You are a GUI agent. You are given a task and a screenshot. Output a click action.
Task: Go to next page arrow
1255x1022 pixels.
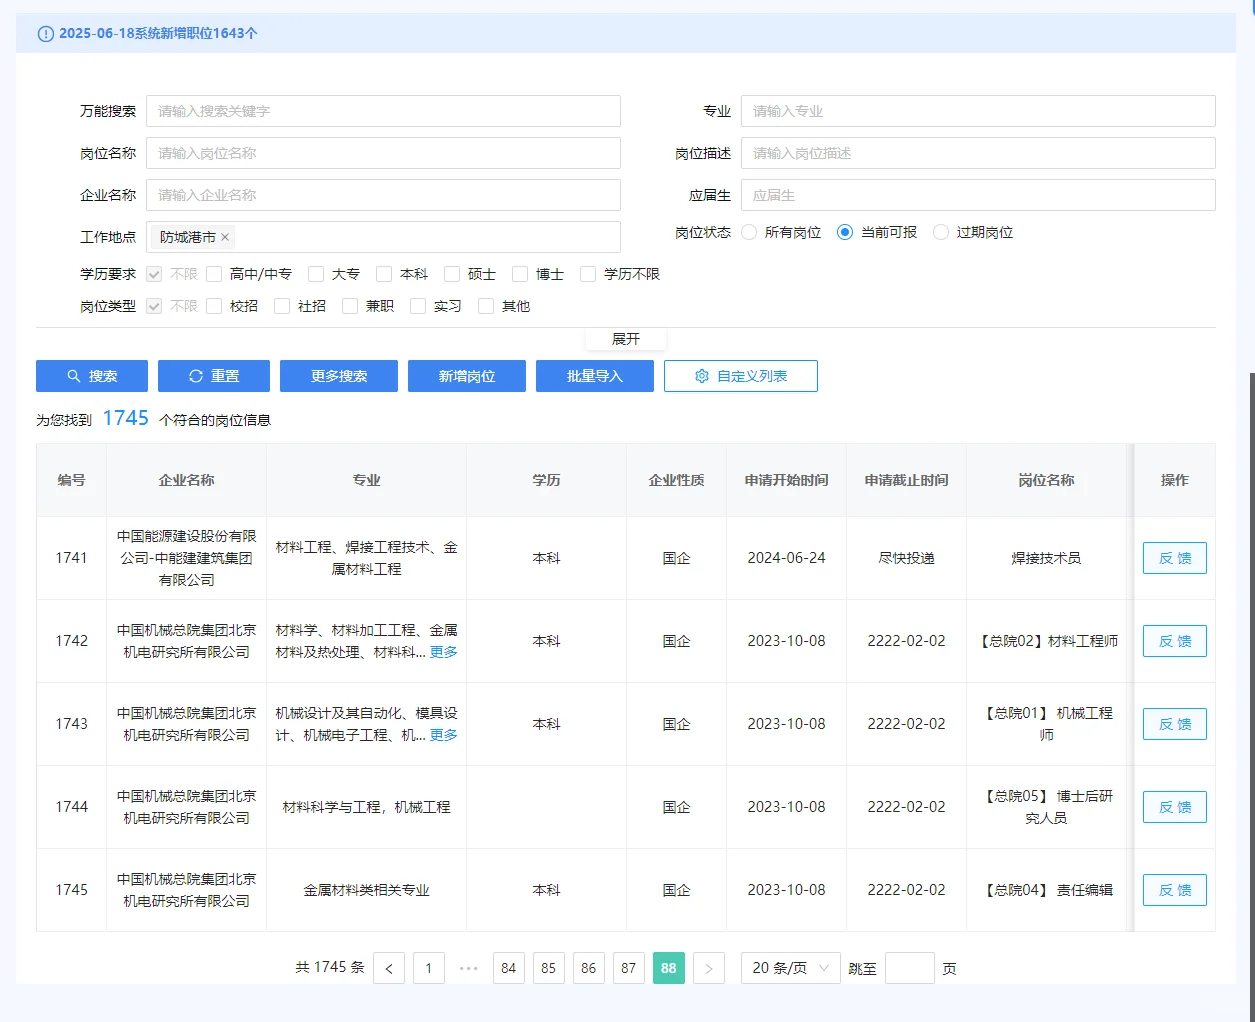709,968
